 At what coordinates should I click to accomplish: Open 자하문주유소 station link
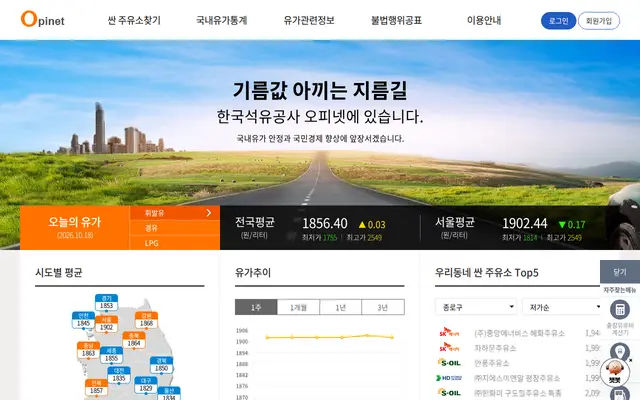[495, 348]
